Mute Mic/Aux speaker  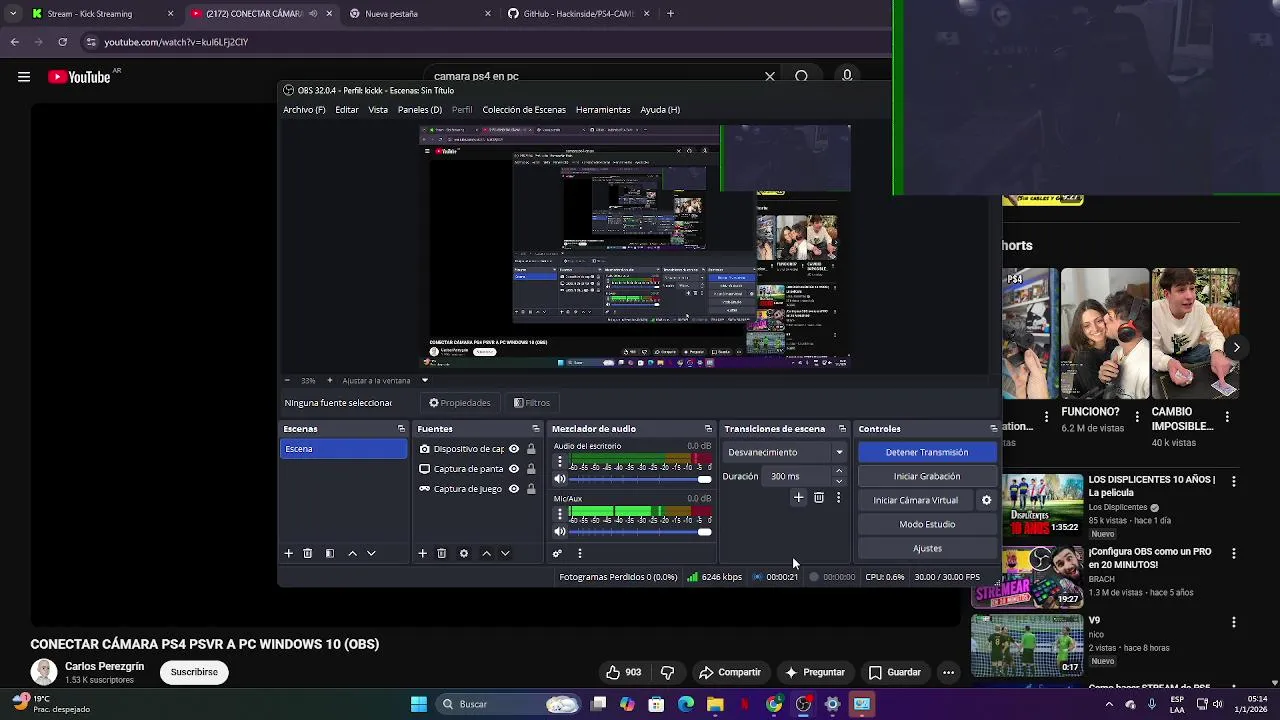[x=560, y=531]
